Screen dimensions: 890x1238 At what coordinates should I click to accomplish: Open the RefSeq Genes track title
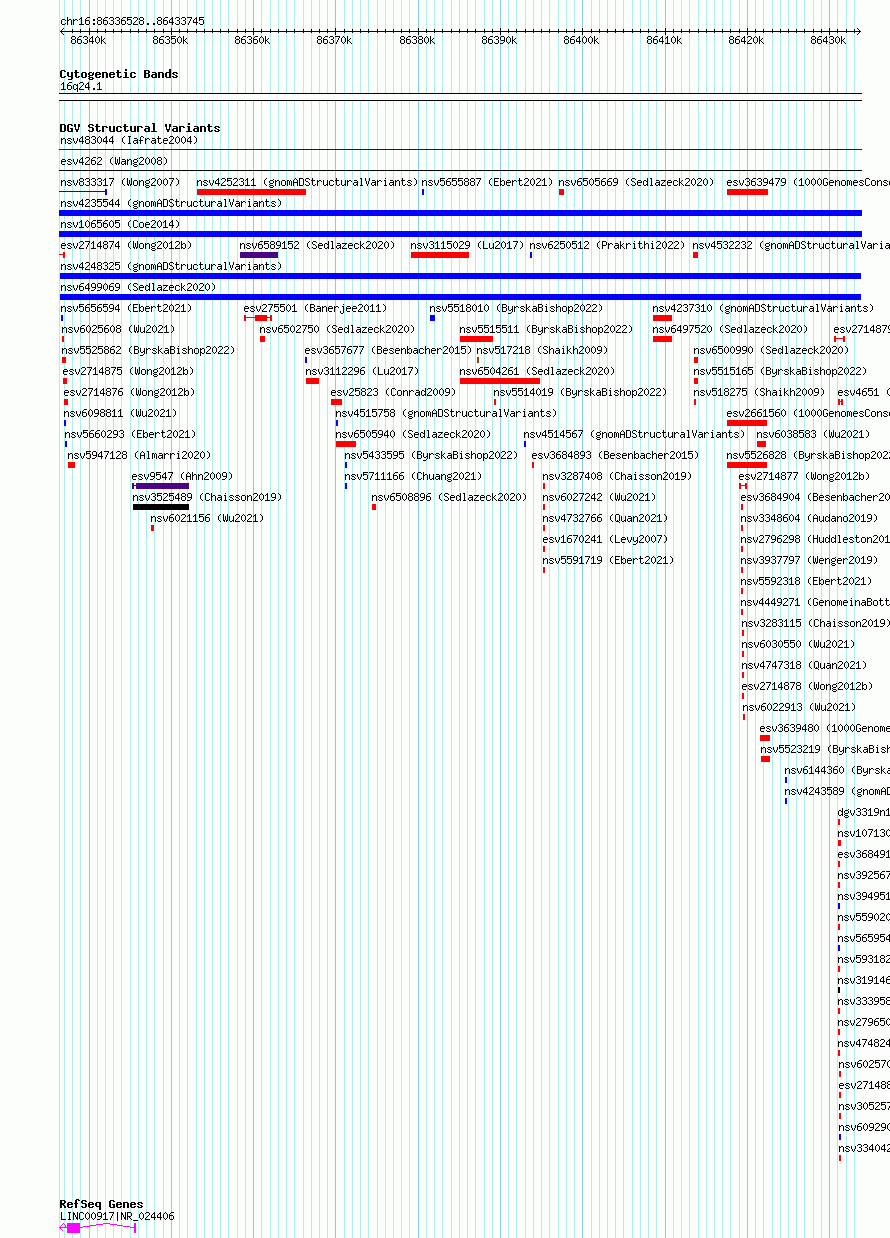(101, 1204)
